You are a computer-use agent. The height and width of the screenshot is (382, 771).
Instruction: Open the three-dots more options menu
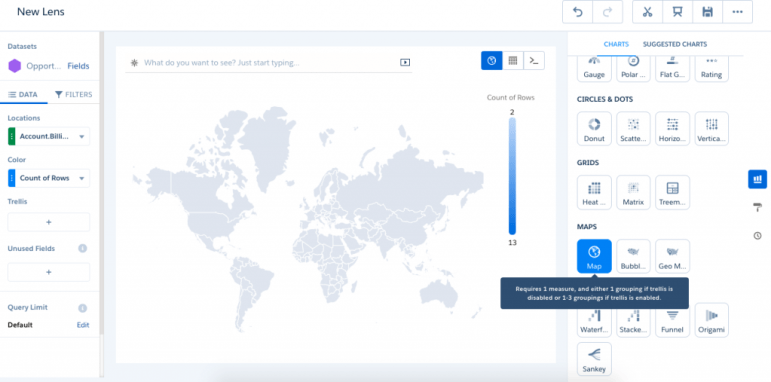coord(737,12)
